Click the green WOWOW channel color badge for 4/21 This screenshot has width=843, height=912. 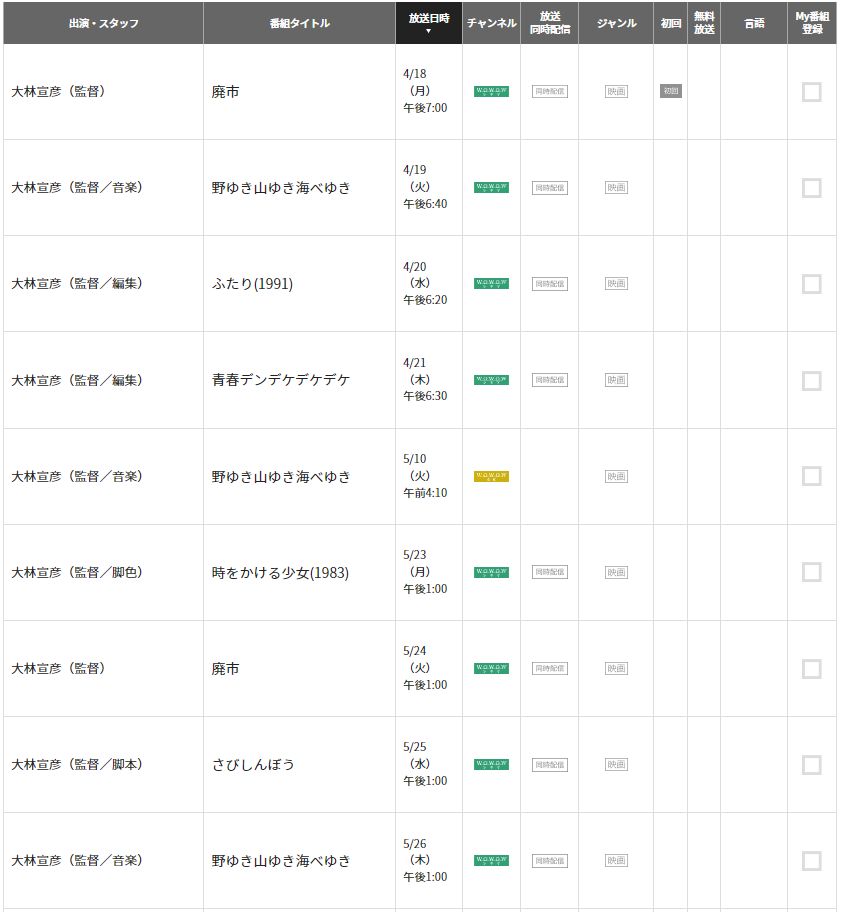click(x=491, y=380)
